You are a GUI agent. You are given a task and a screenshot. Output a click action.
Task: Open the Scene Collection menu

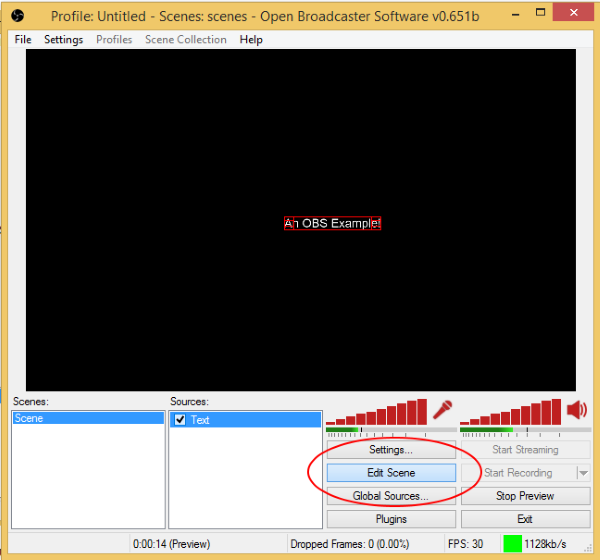pyautogui.click(x=186, y=40)
